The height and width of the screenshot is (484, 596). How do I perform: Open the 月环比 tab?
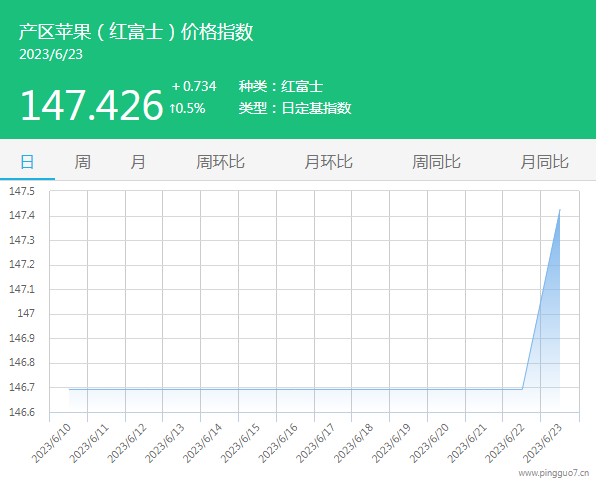328,162
